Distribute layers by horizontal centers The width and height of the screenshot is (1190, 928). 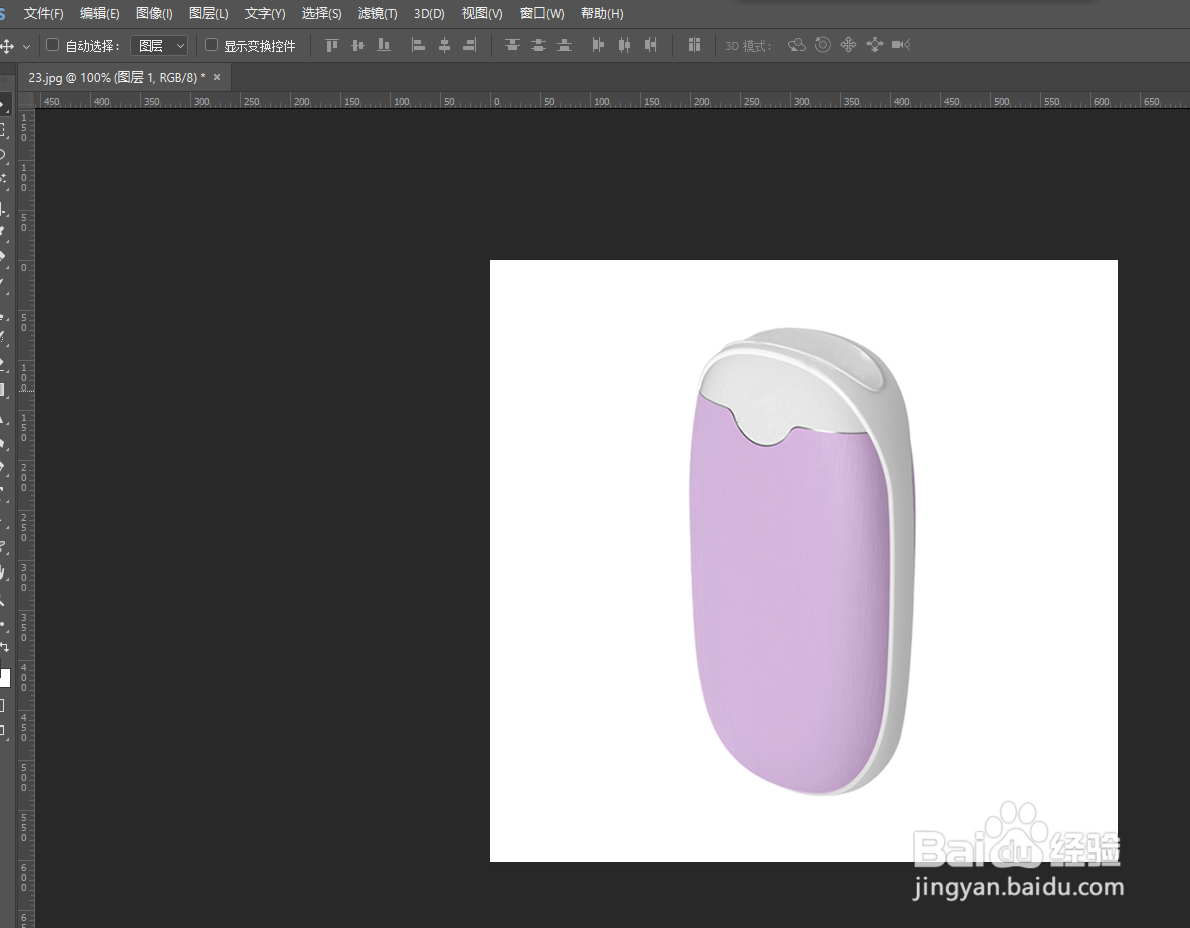pyautogui.click(x=624, y=46)
